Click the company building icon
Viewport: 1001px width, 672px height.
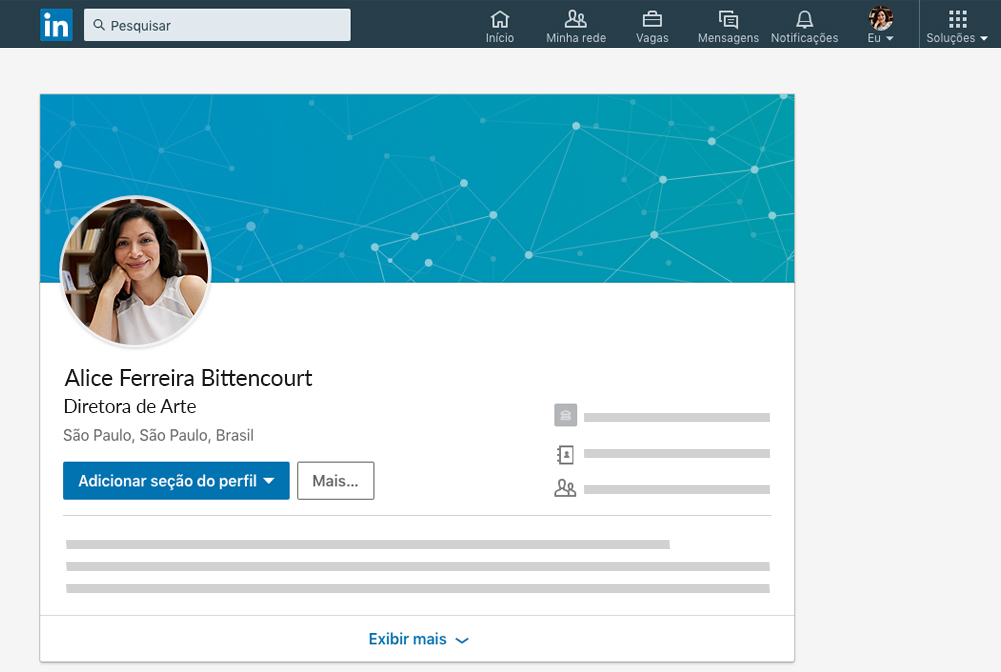pos(566,416)
